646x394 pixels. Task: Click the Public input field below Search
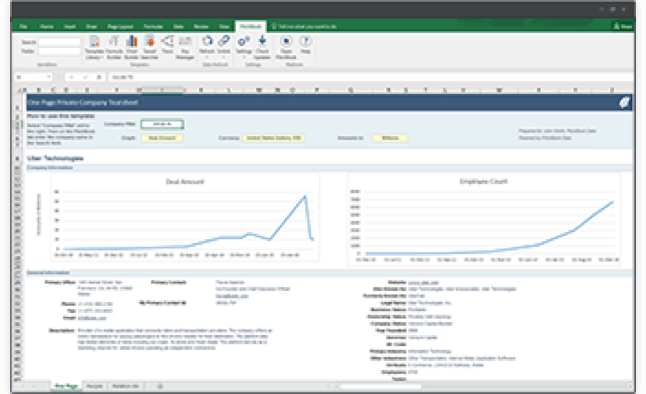tap(59, 51)
